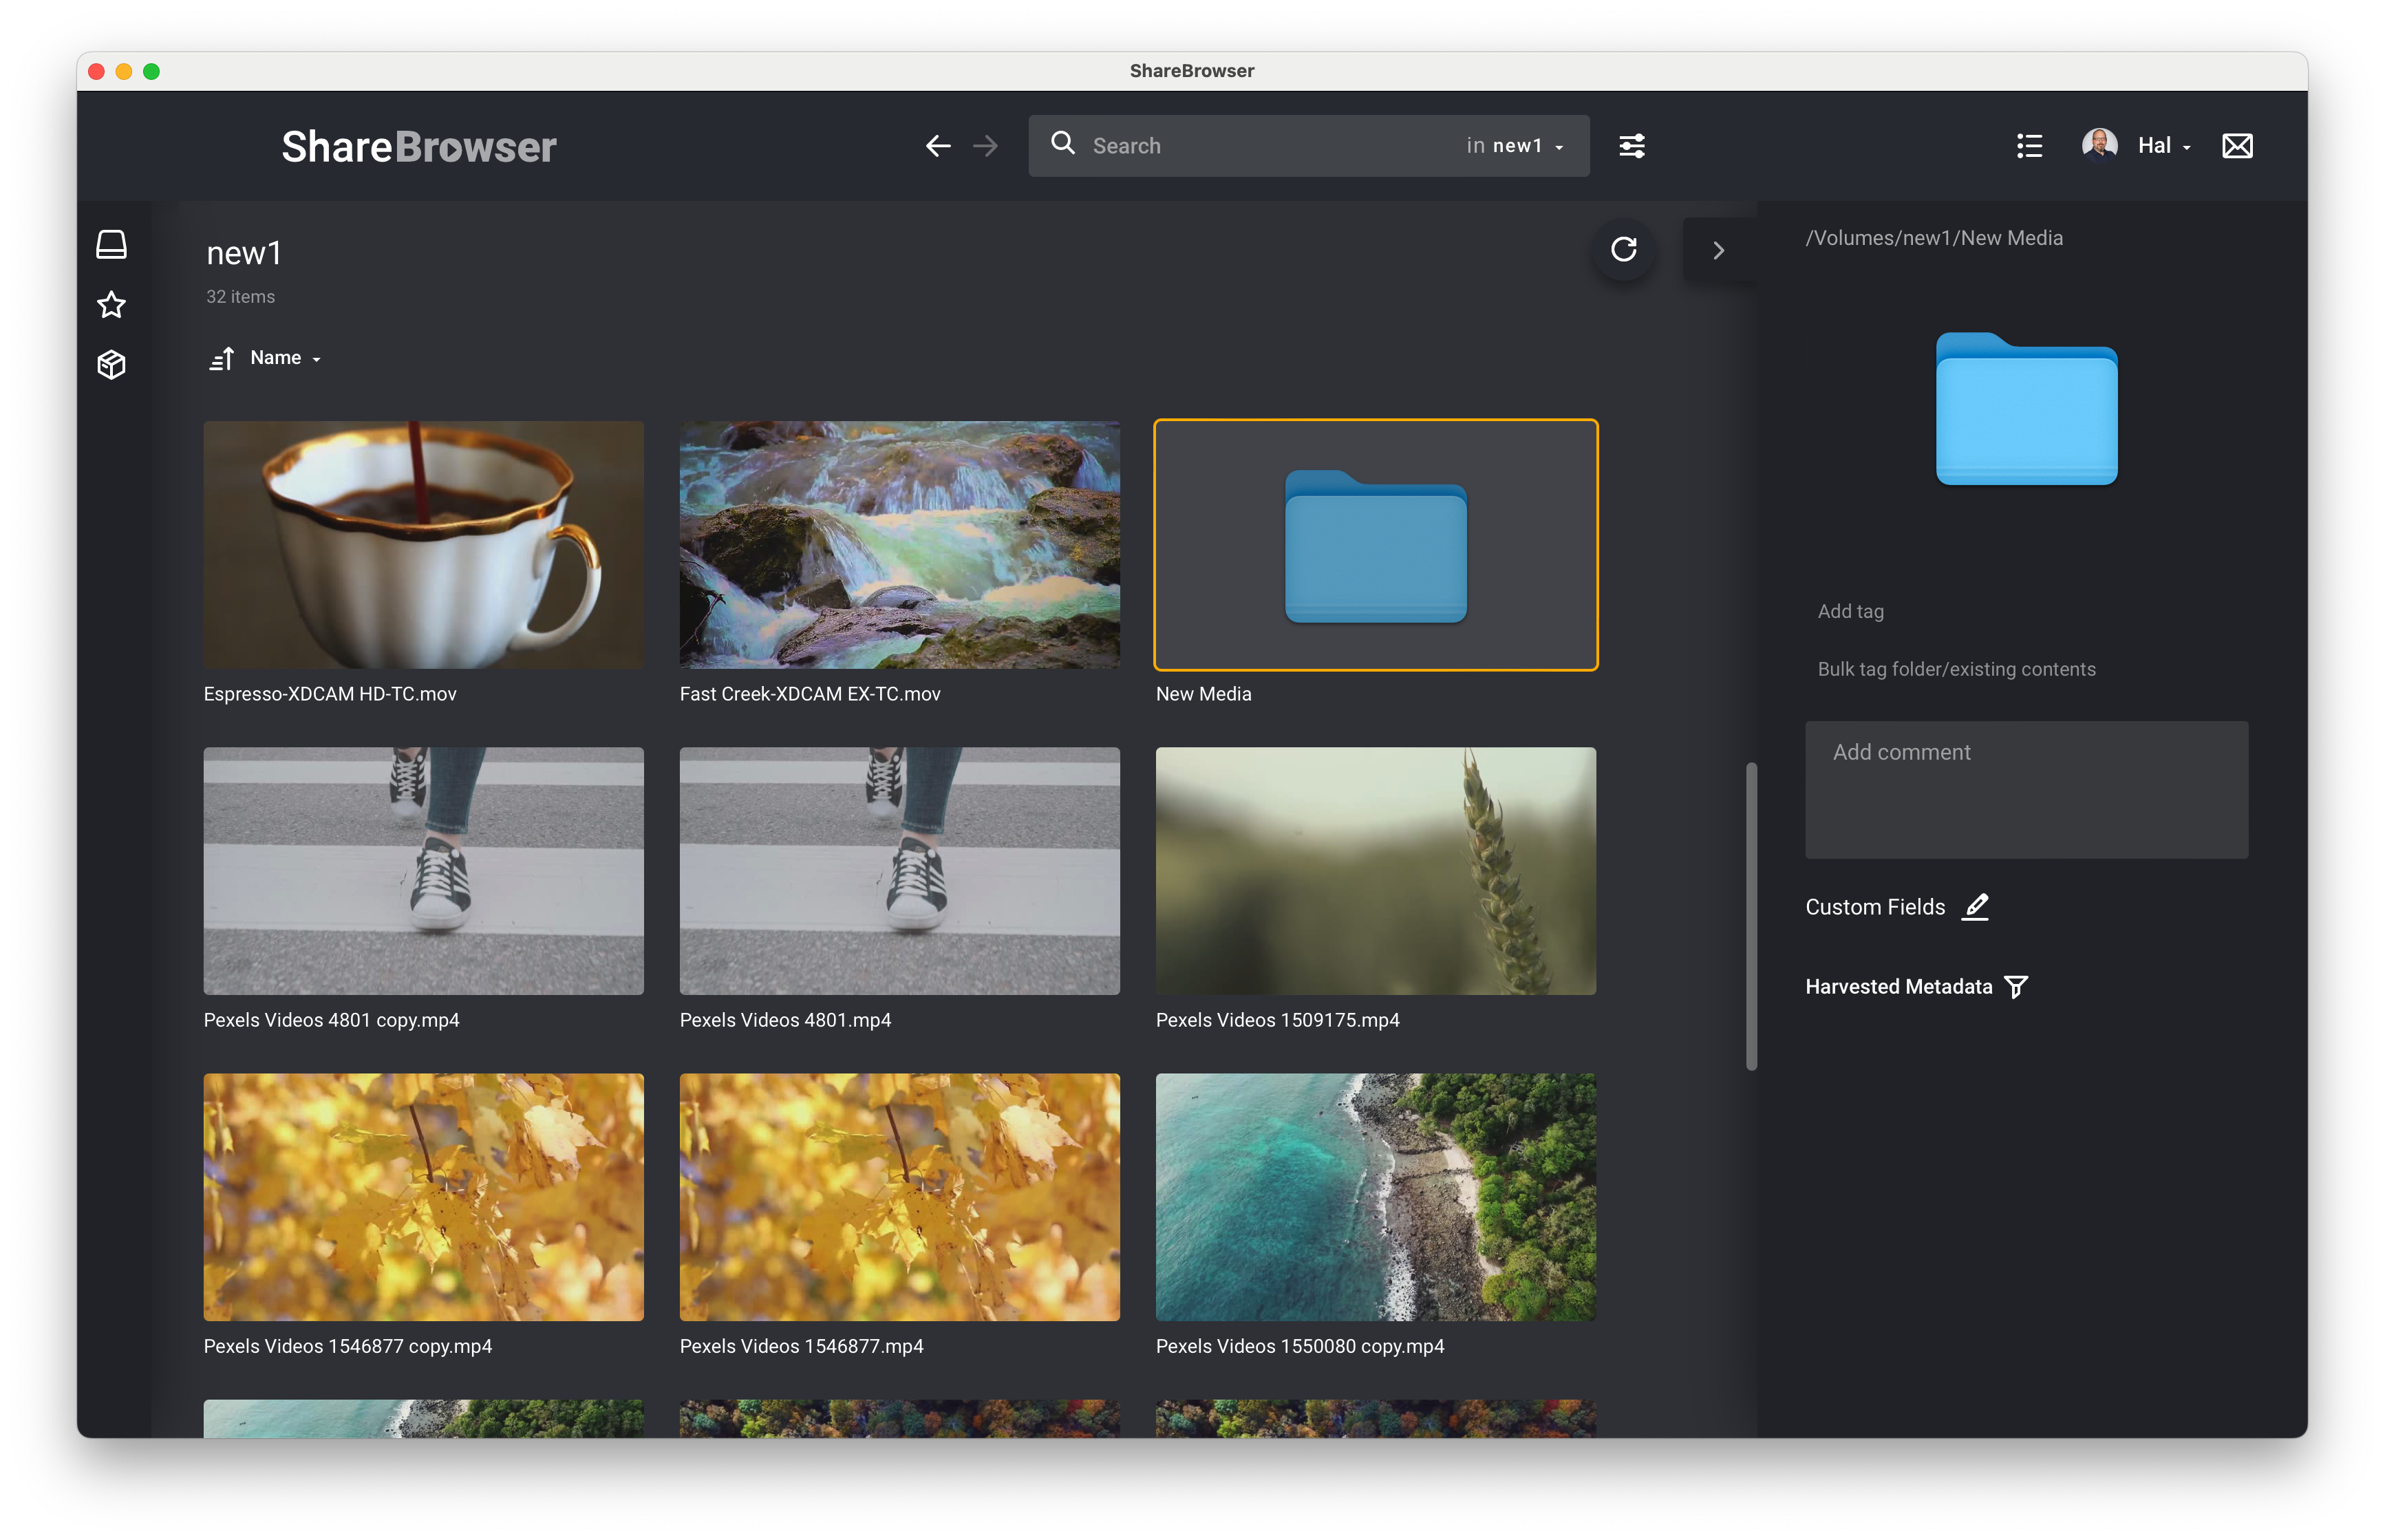Select Pexels Videos 1550080 copy.mp4 thumbnail
Screen dimensions: 2385x1540
1375,1197
